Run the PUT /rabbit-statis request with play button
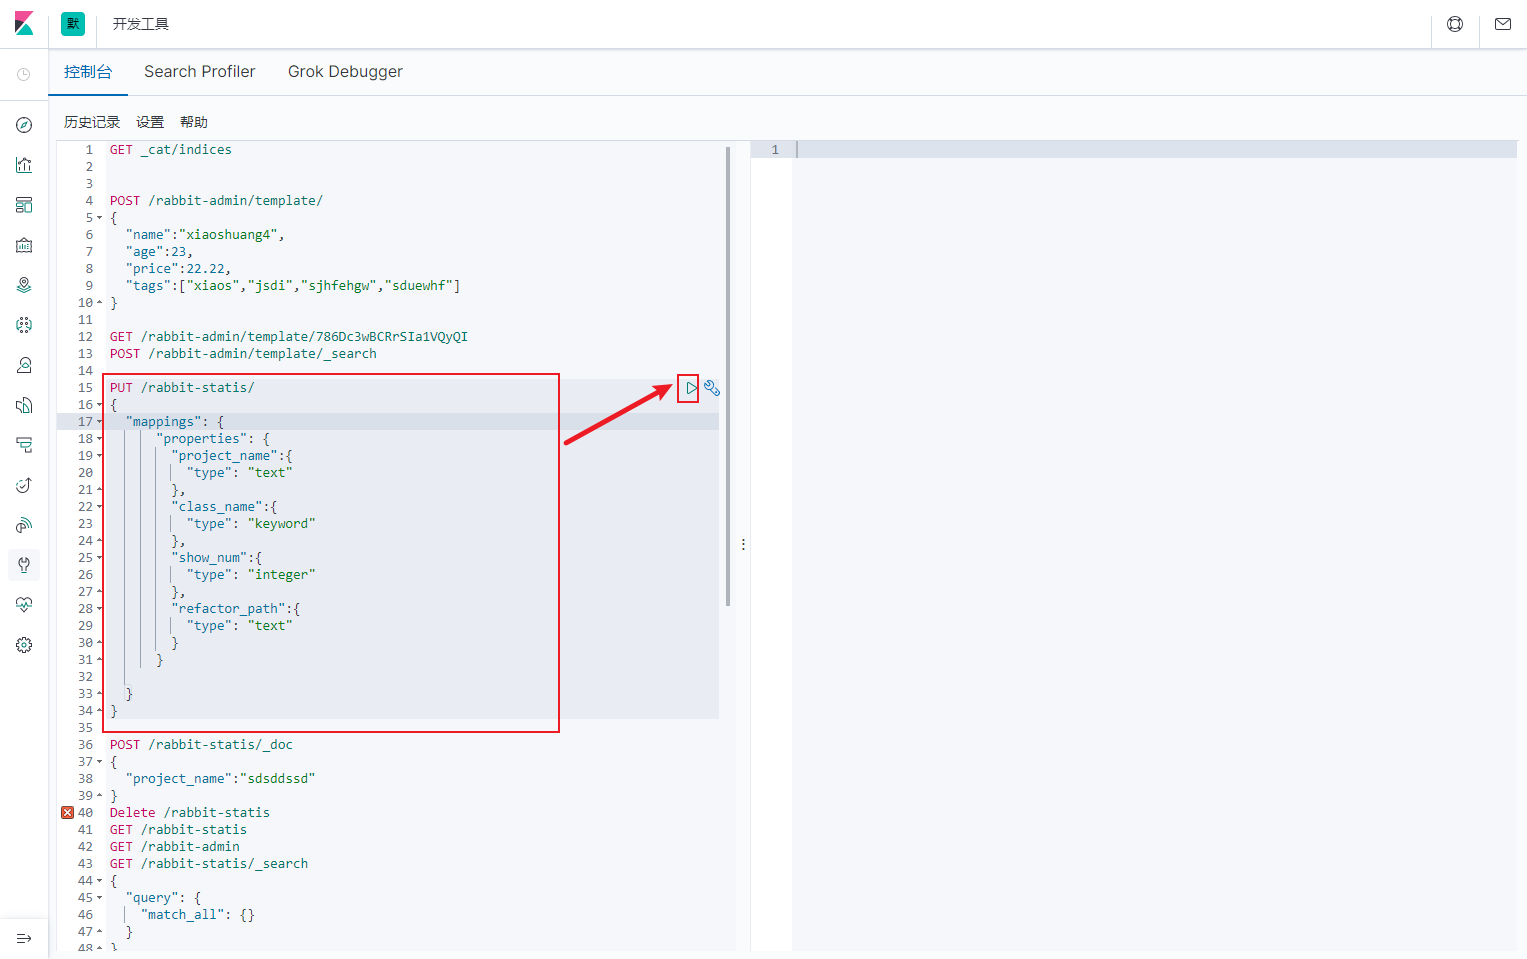This screenshot has height=959, width=1527. click(x=689, y=388)
